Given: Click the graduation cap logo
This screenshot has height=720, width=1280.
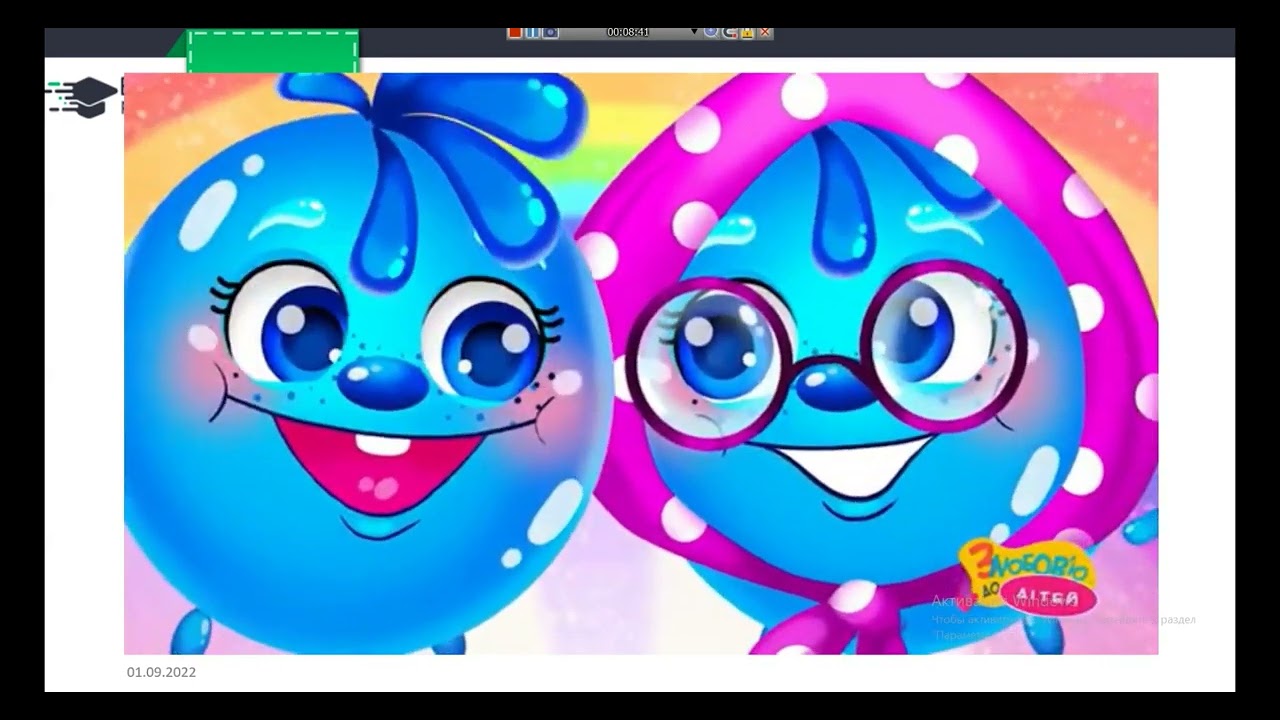Looking at the screenshot, I should pos(82,96).
